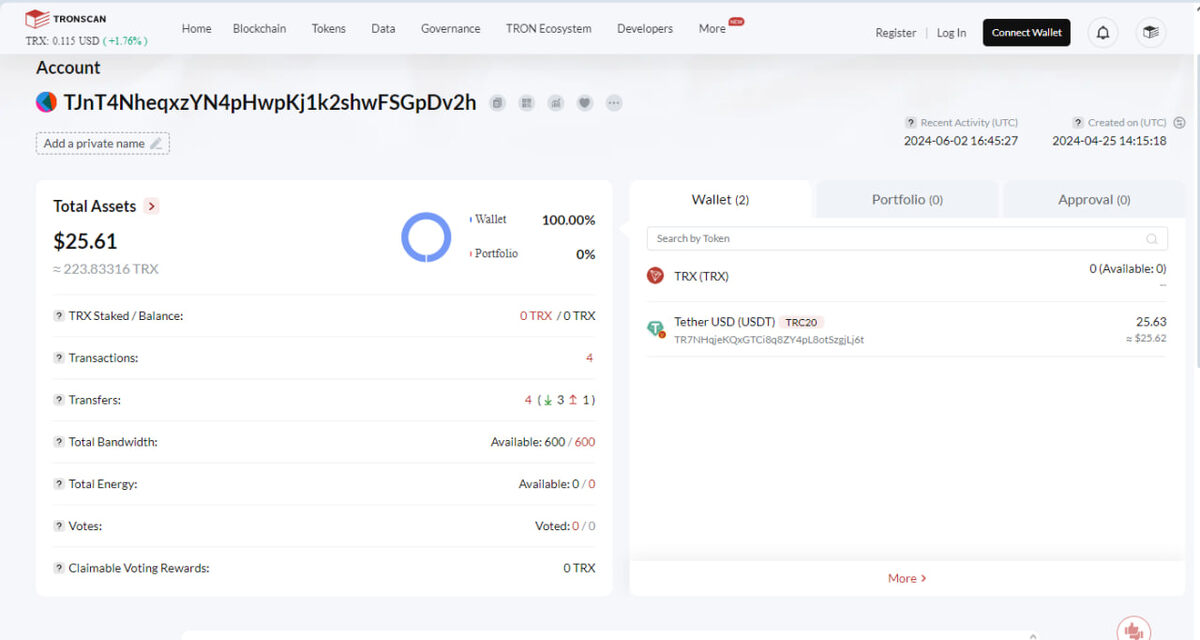This screenshot has width=1200, height=640.
Task: Click help icon for Total Bandwidth
Action: tap(59, 442)
